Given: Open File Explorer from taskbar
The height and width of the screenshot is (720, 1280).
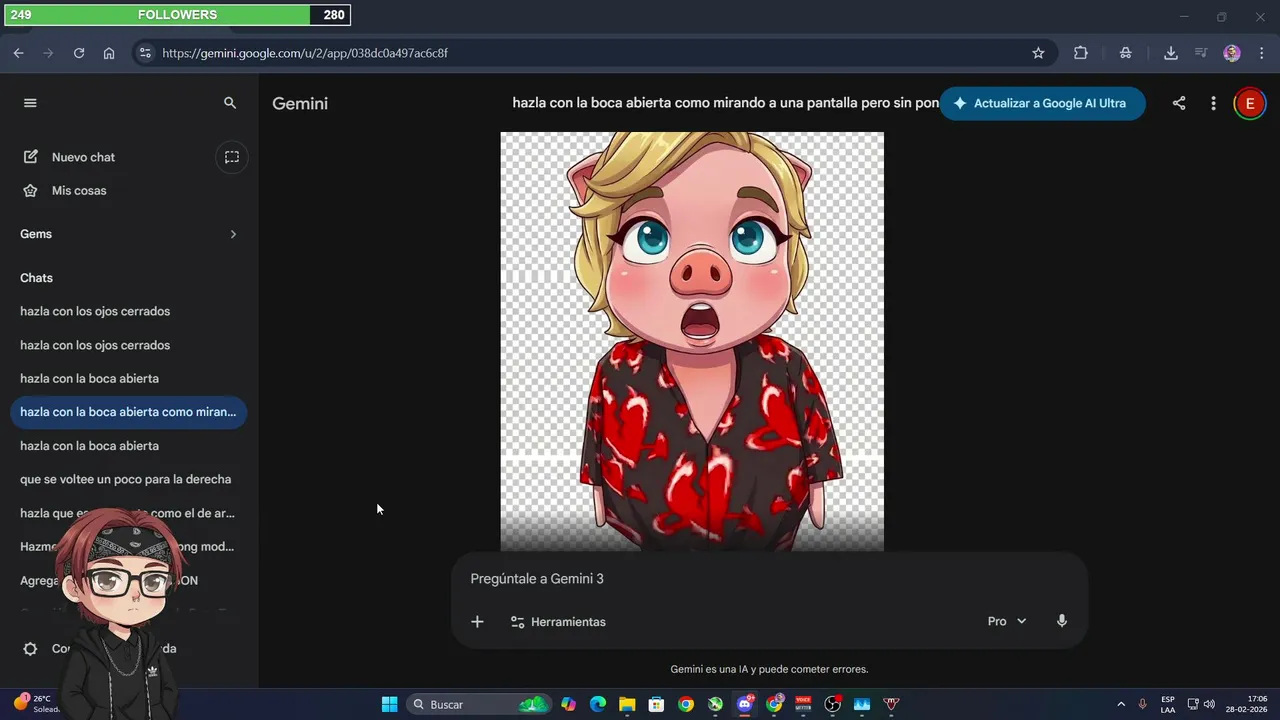Looking at the screenshot, I should point(627,704).
